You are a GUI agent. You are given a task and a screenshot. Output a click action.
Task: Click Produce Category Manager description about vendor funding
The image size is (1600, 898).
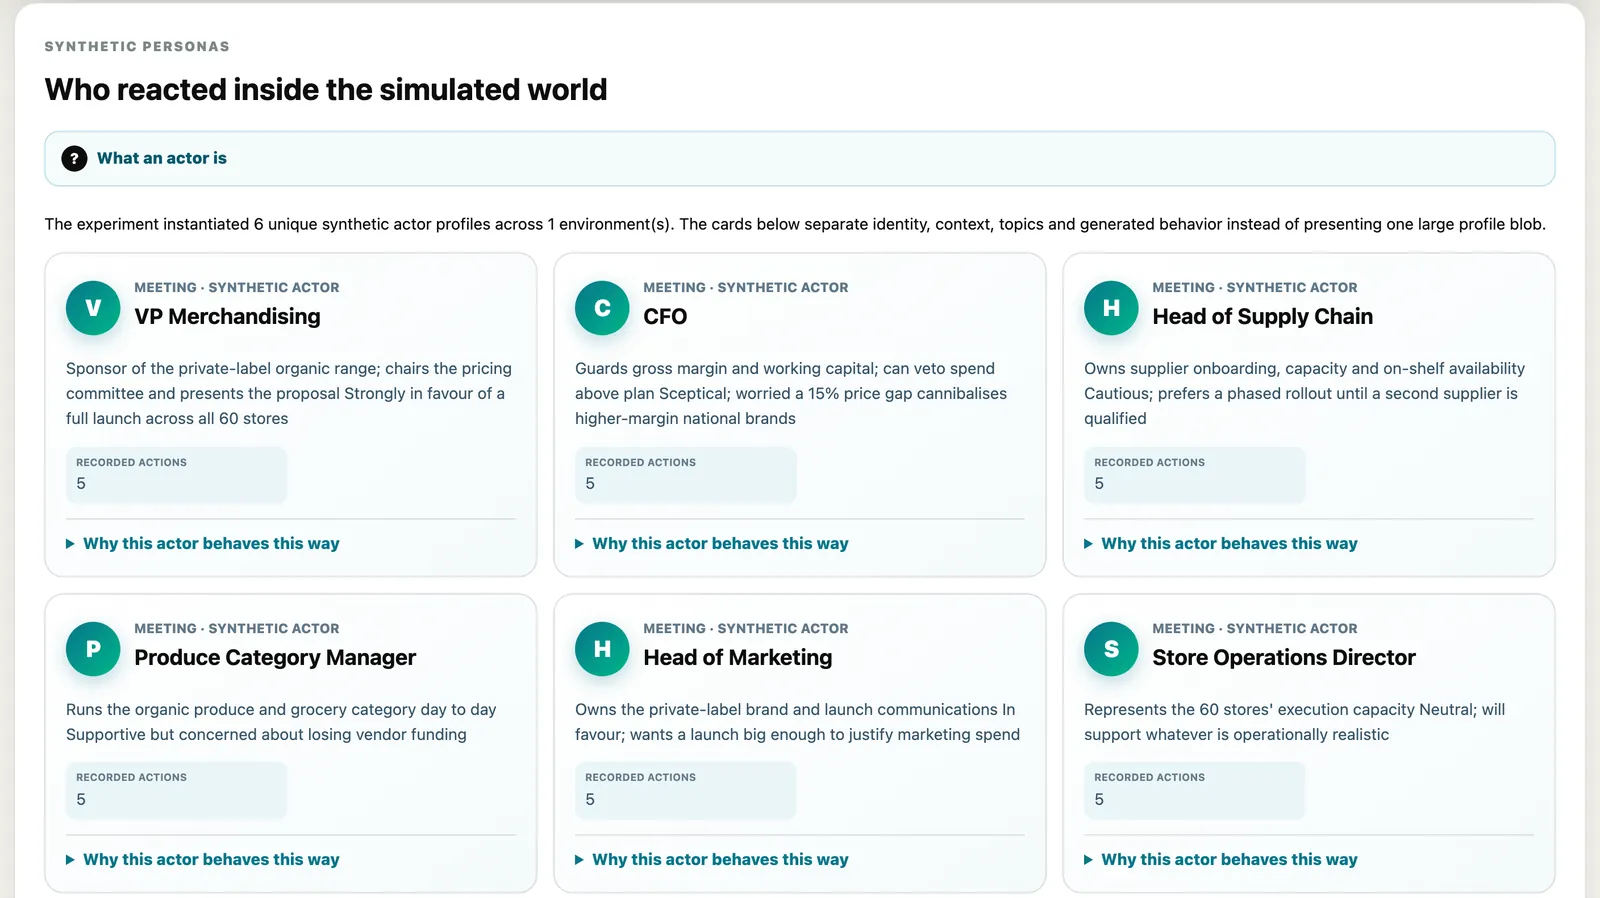(281, 722)
